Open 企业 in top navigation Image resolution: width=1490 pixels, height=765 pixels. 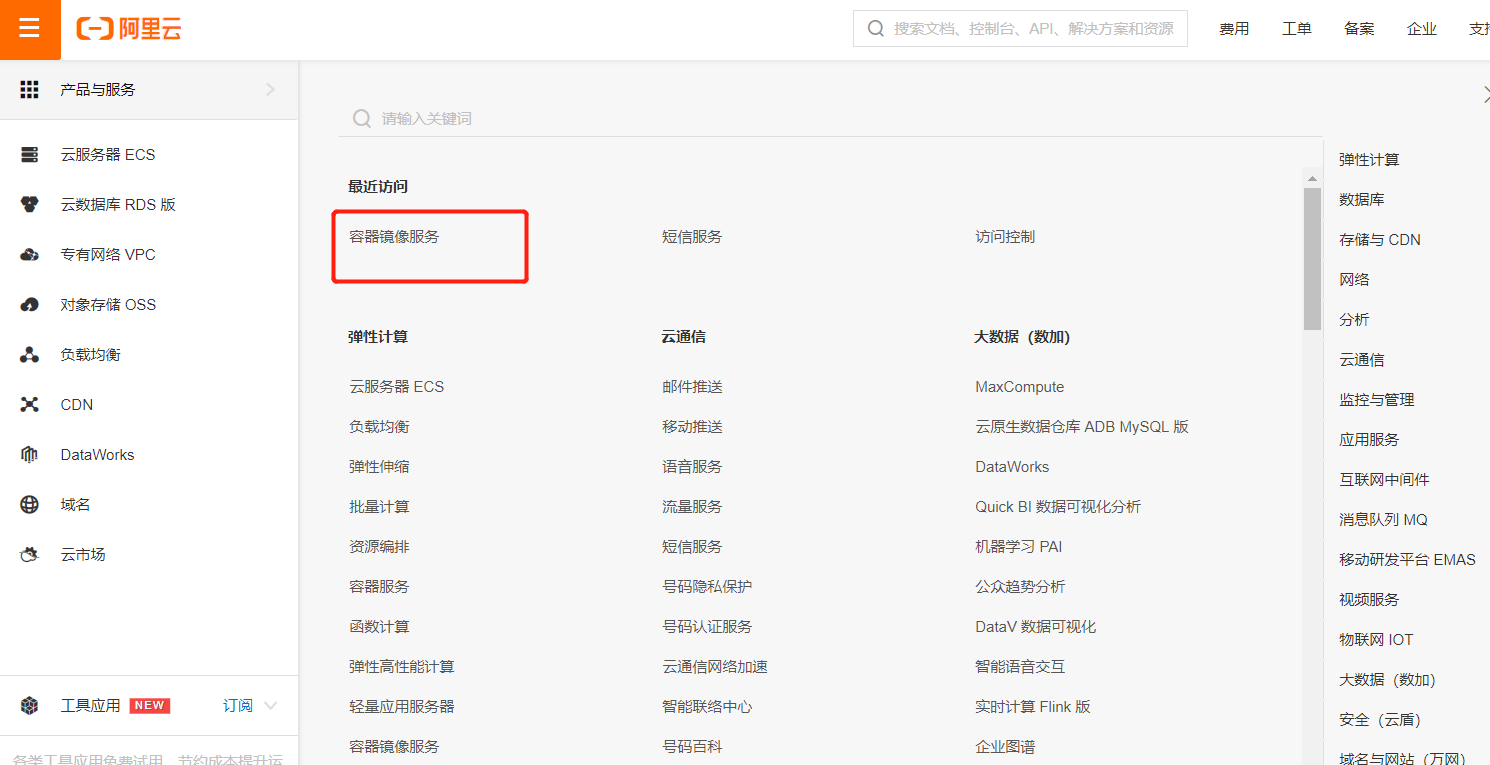[x=1422, y=29]
